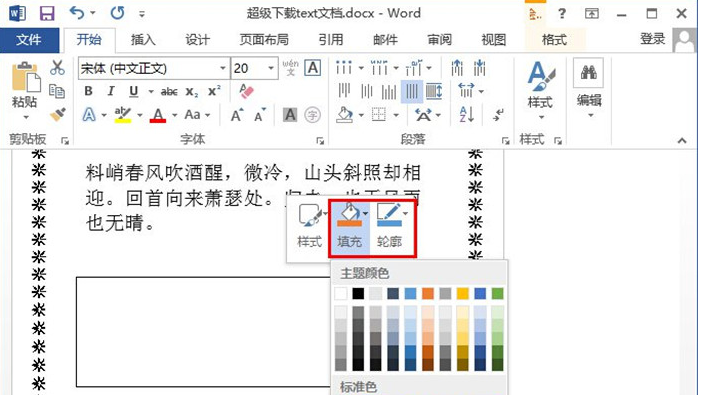Toggle superscript x²
This screenshot has height=395, width=715.
point(214,91)
